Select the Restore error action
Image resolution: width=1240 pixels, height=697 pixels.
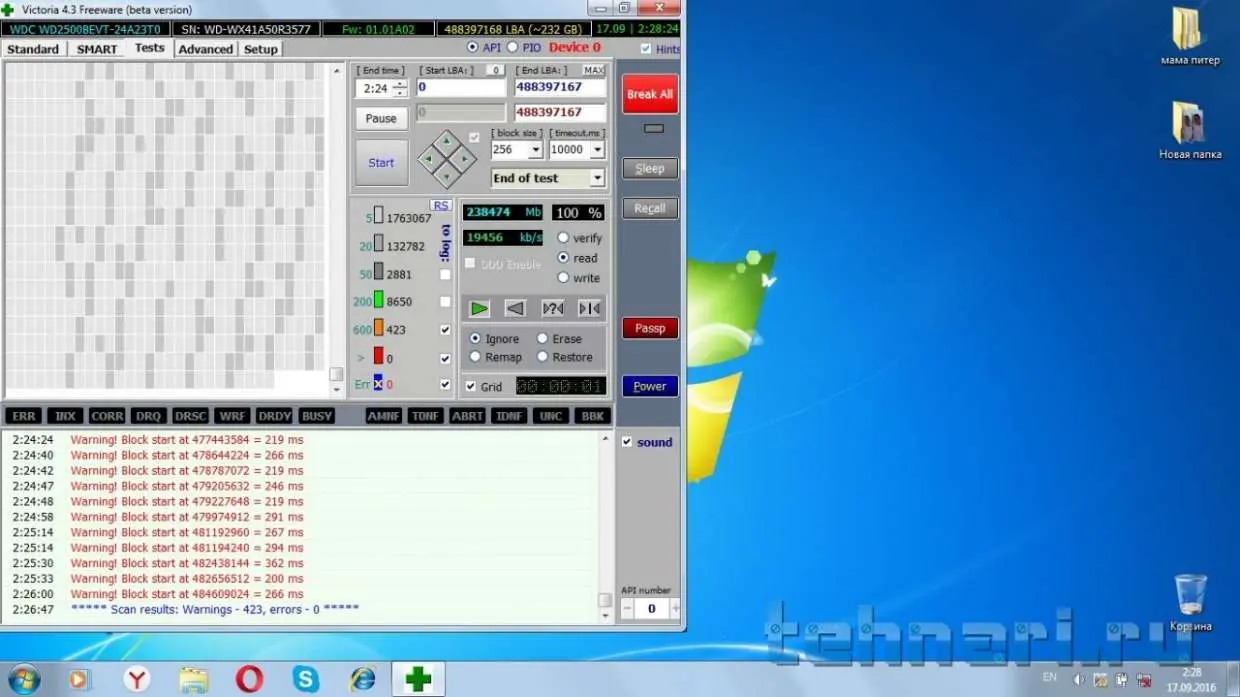click(x=542, y=357)
